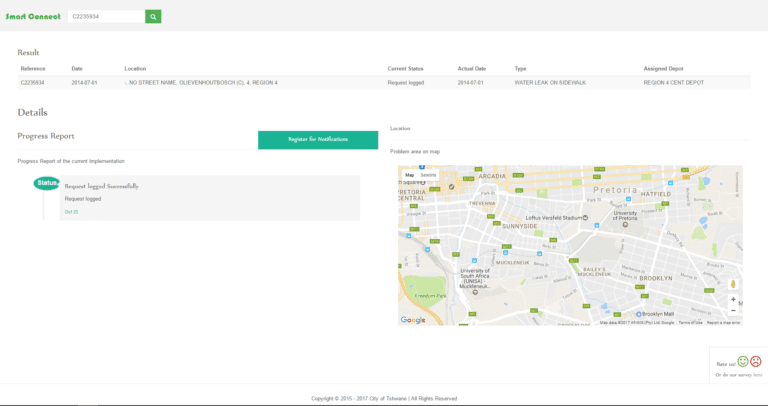The width and height of the screenshot is (768, 406).
Task: Focus the reference number search field
Action: [x=106, y=17]
